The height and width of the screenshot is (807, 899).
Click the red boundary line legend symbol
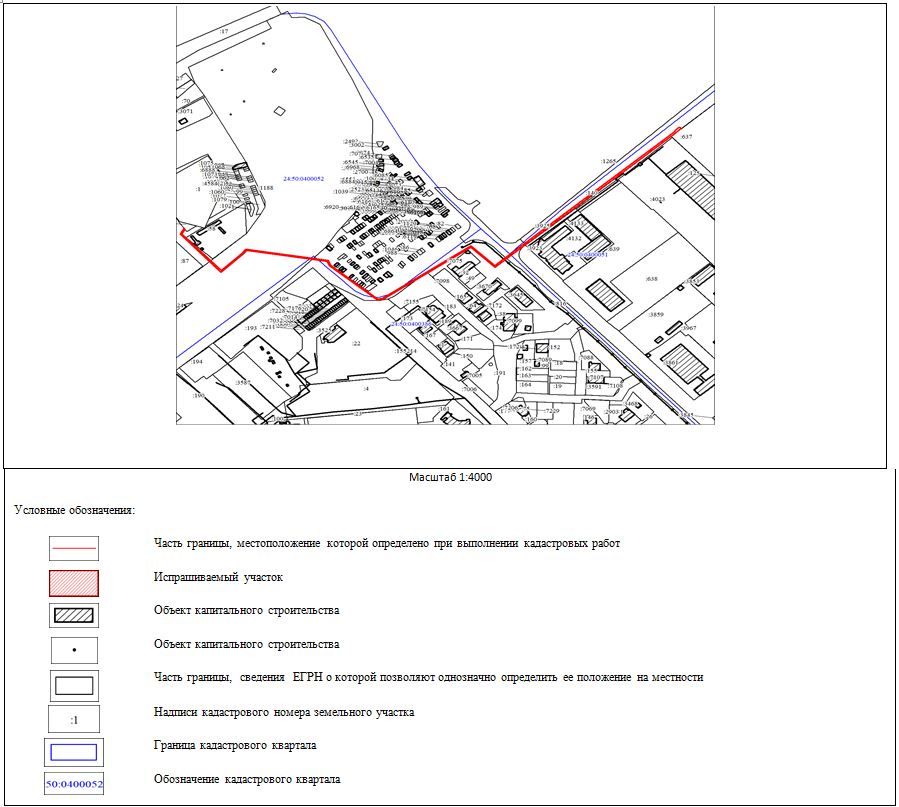pyautogui.click(x=75, y=548)
